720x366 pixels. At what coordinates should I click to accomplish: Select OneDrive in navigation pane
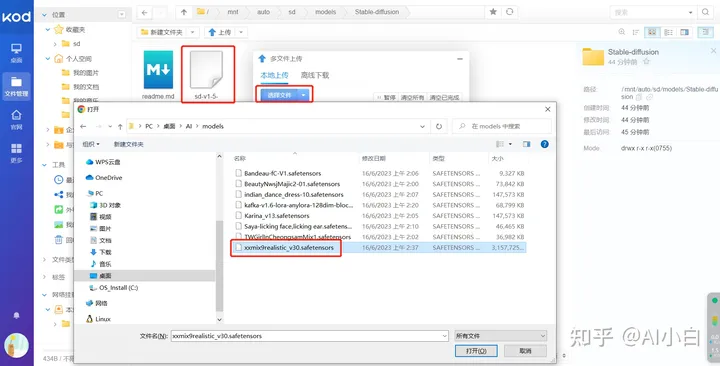[x=108, y=178]
